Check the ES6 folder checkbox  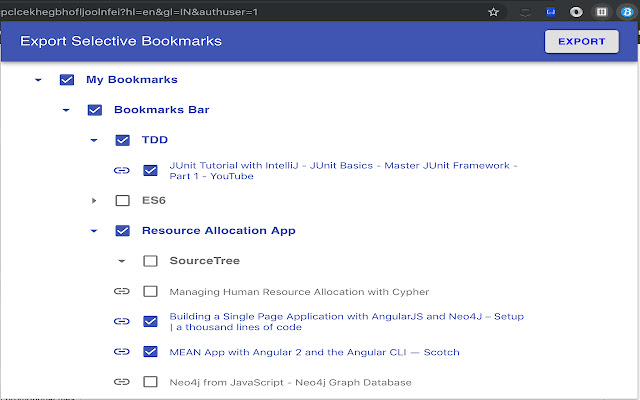123,201
